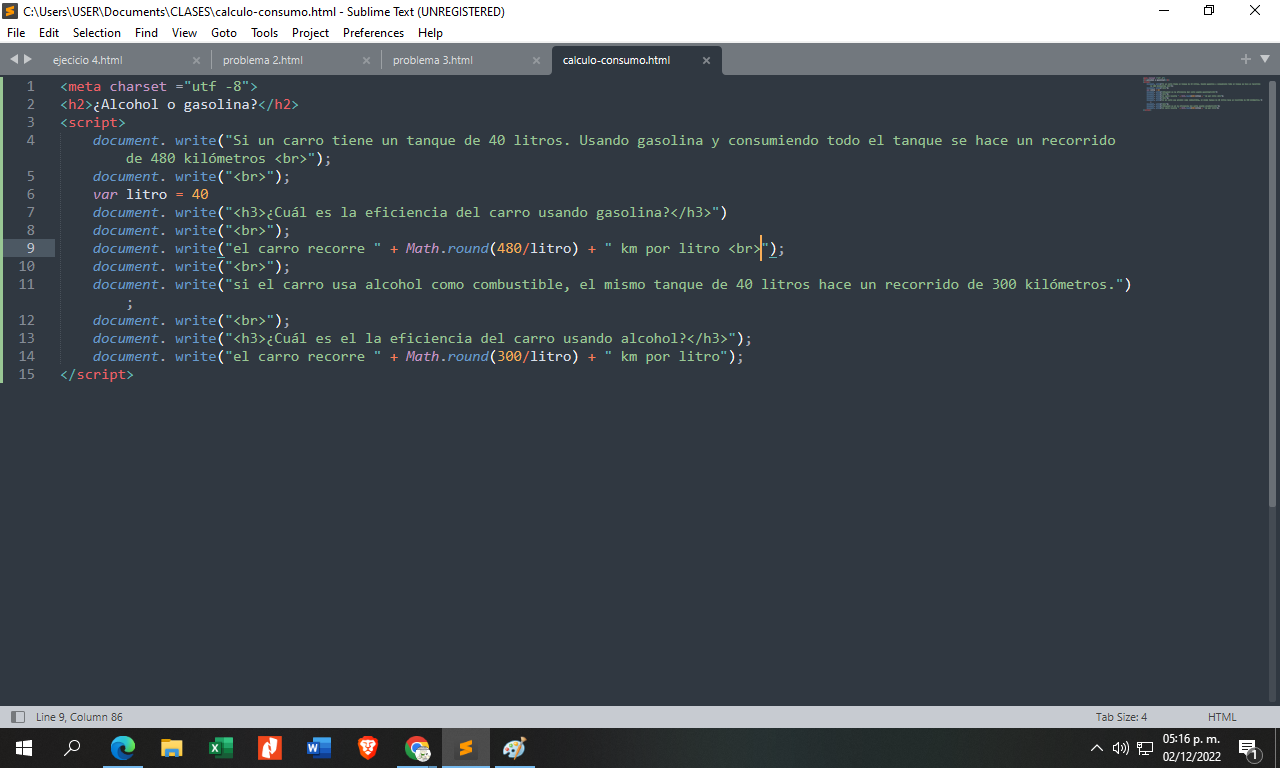This screenshot has height=768, width=1280.
Task: Click the var litro = 40 line
Action: (x=151, y=194)
